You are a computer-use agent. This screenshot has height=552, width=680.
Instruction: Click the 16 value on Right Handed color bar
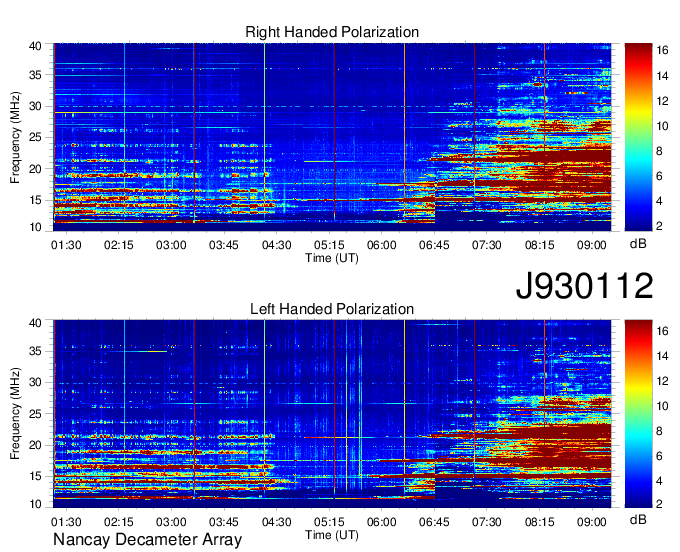662,51
